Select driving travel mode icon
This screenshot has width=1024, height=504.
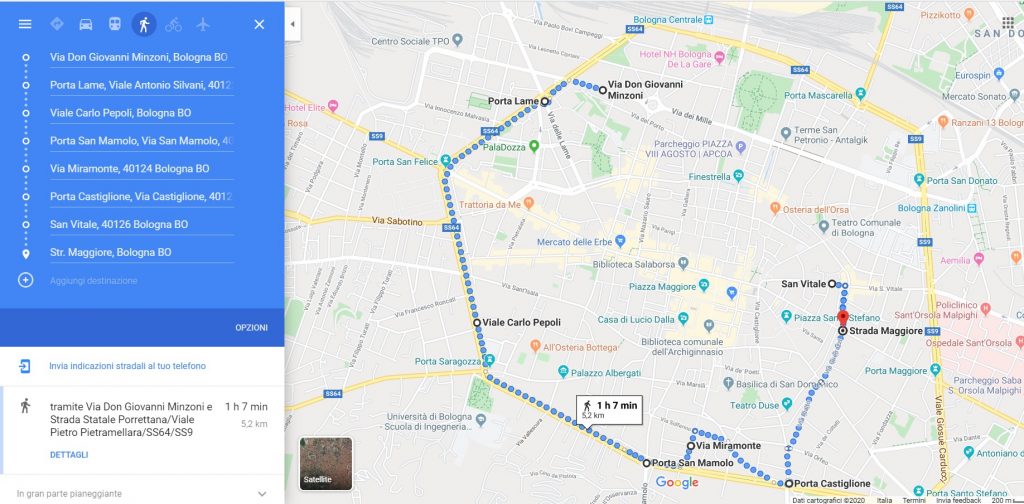tap(86, 24)
